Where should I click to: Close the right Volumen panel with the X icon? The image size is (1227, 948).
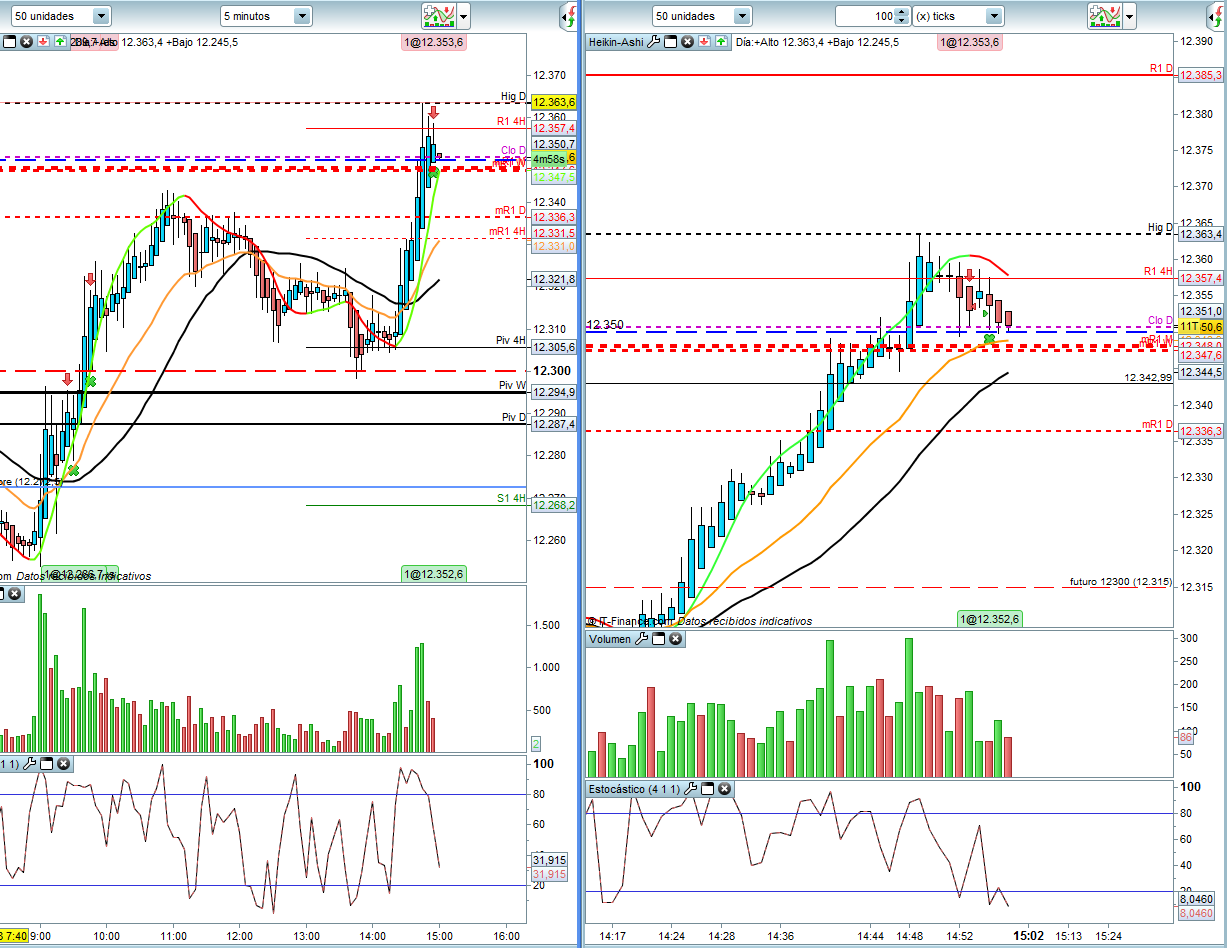point(676,639)
